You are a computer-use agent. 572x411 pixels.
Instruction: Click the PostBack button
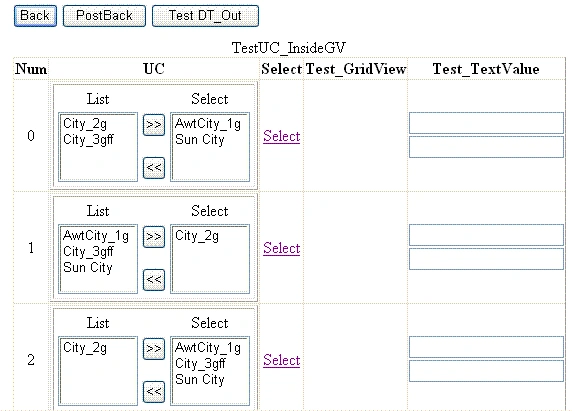click(x=104, y=16)
